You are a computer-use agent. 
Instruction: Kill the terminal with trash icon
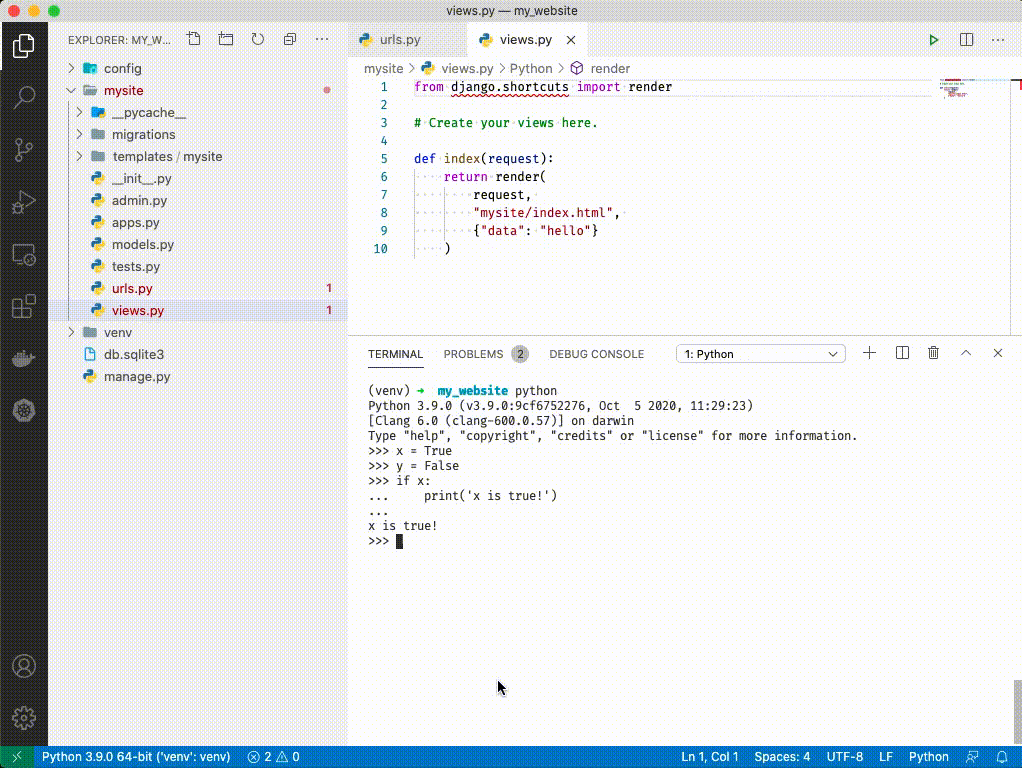(x=933, y=353)
